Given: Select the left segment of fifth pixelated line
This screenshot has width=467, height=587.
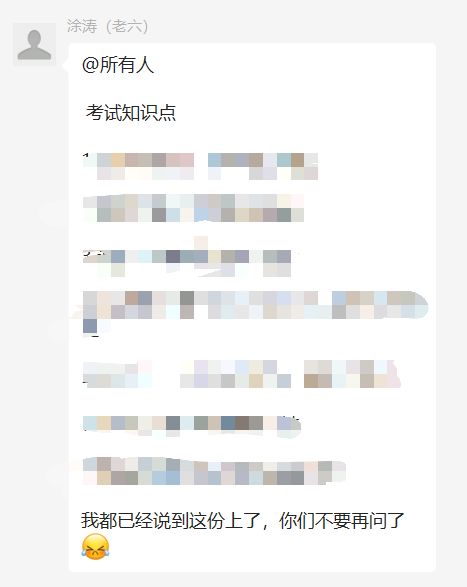Looking at the screenshot, I should 117,374.
